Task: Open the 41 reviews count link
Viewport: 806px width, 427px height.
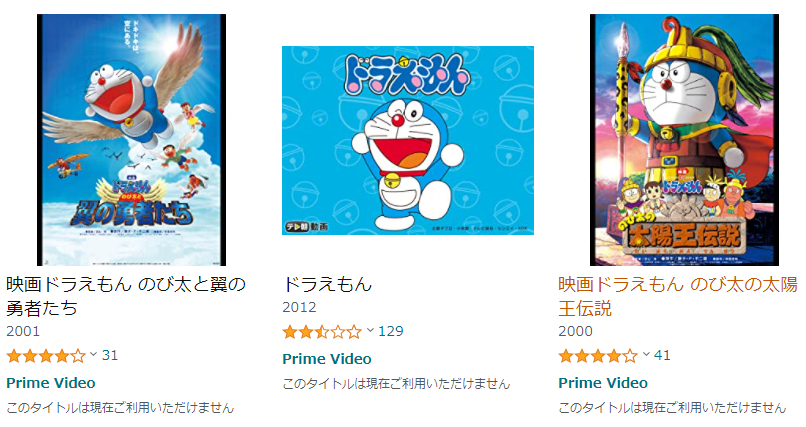Action: pos(662,355)
